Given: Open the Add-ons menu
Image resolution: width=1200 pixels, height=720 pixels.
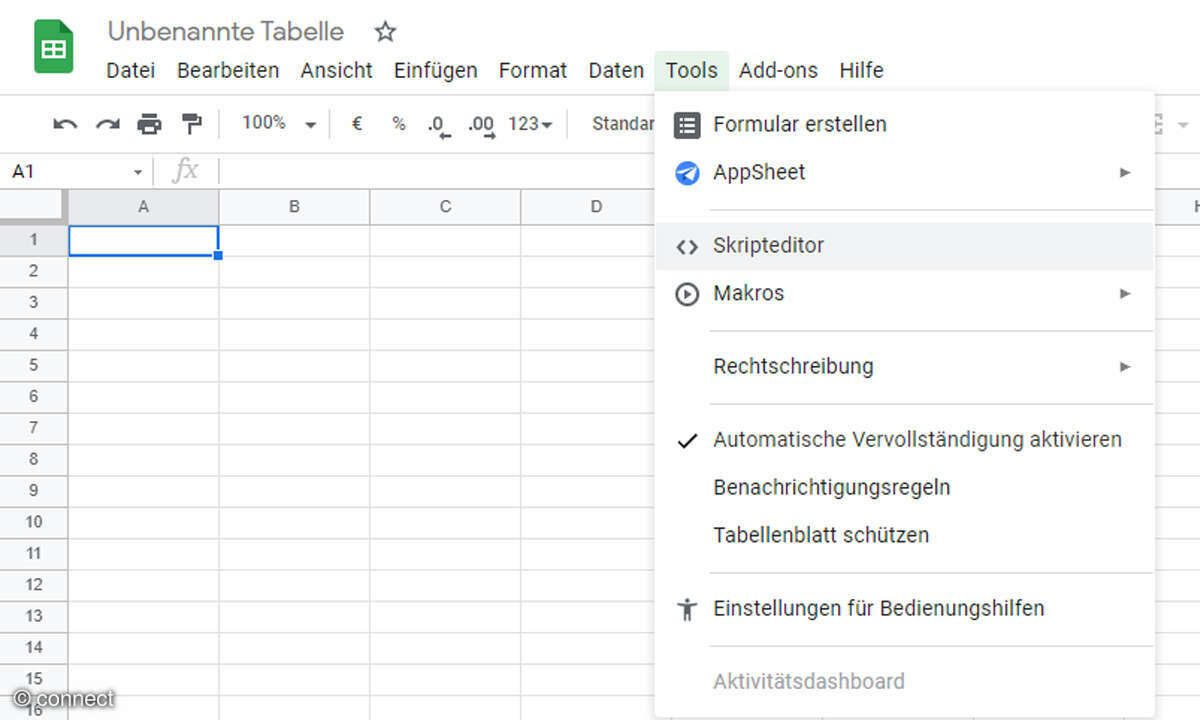Looking at the screenshot, I should click(778, 70).
